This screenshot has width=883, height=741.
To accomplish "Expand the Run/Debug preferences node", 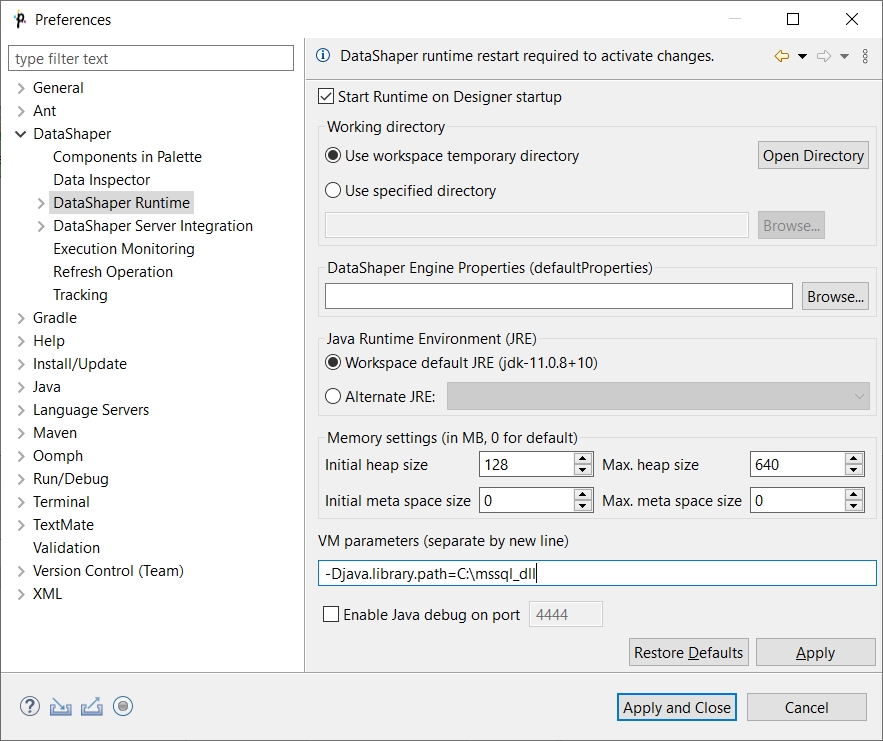I will click(x=21, y=479).
